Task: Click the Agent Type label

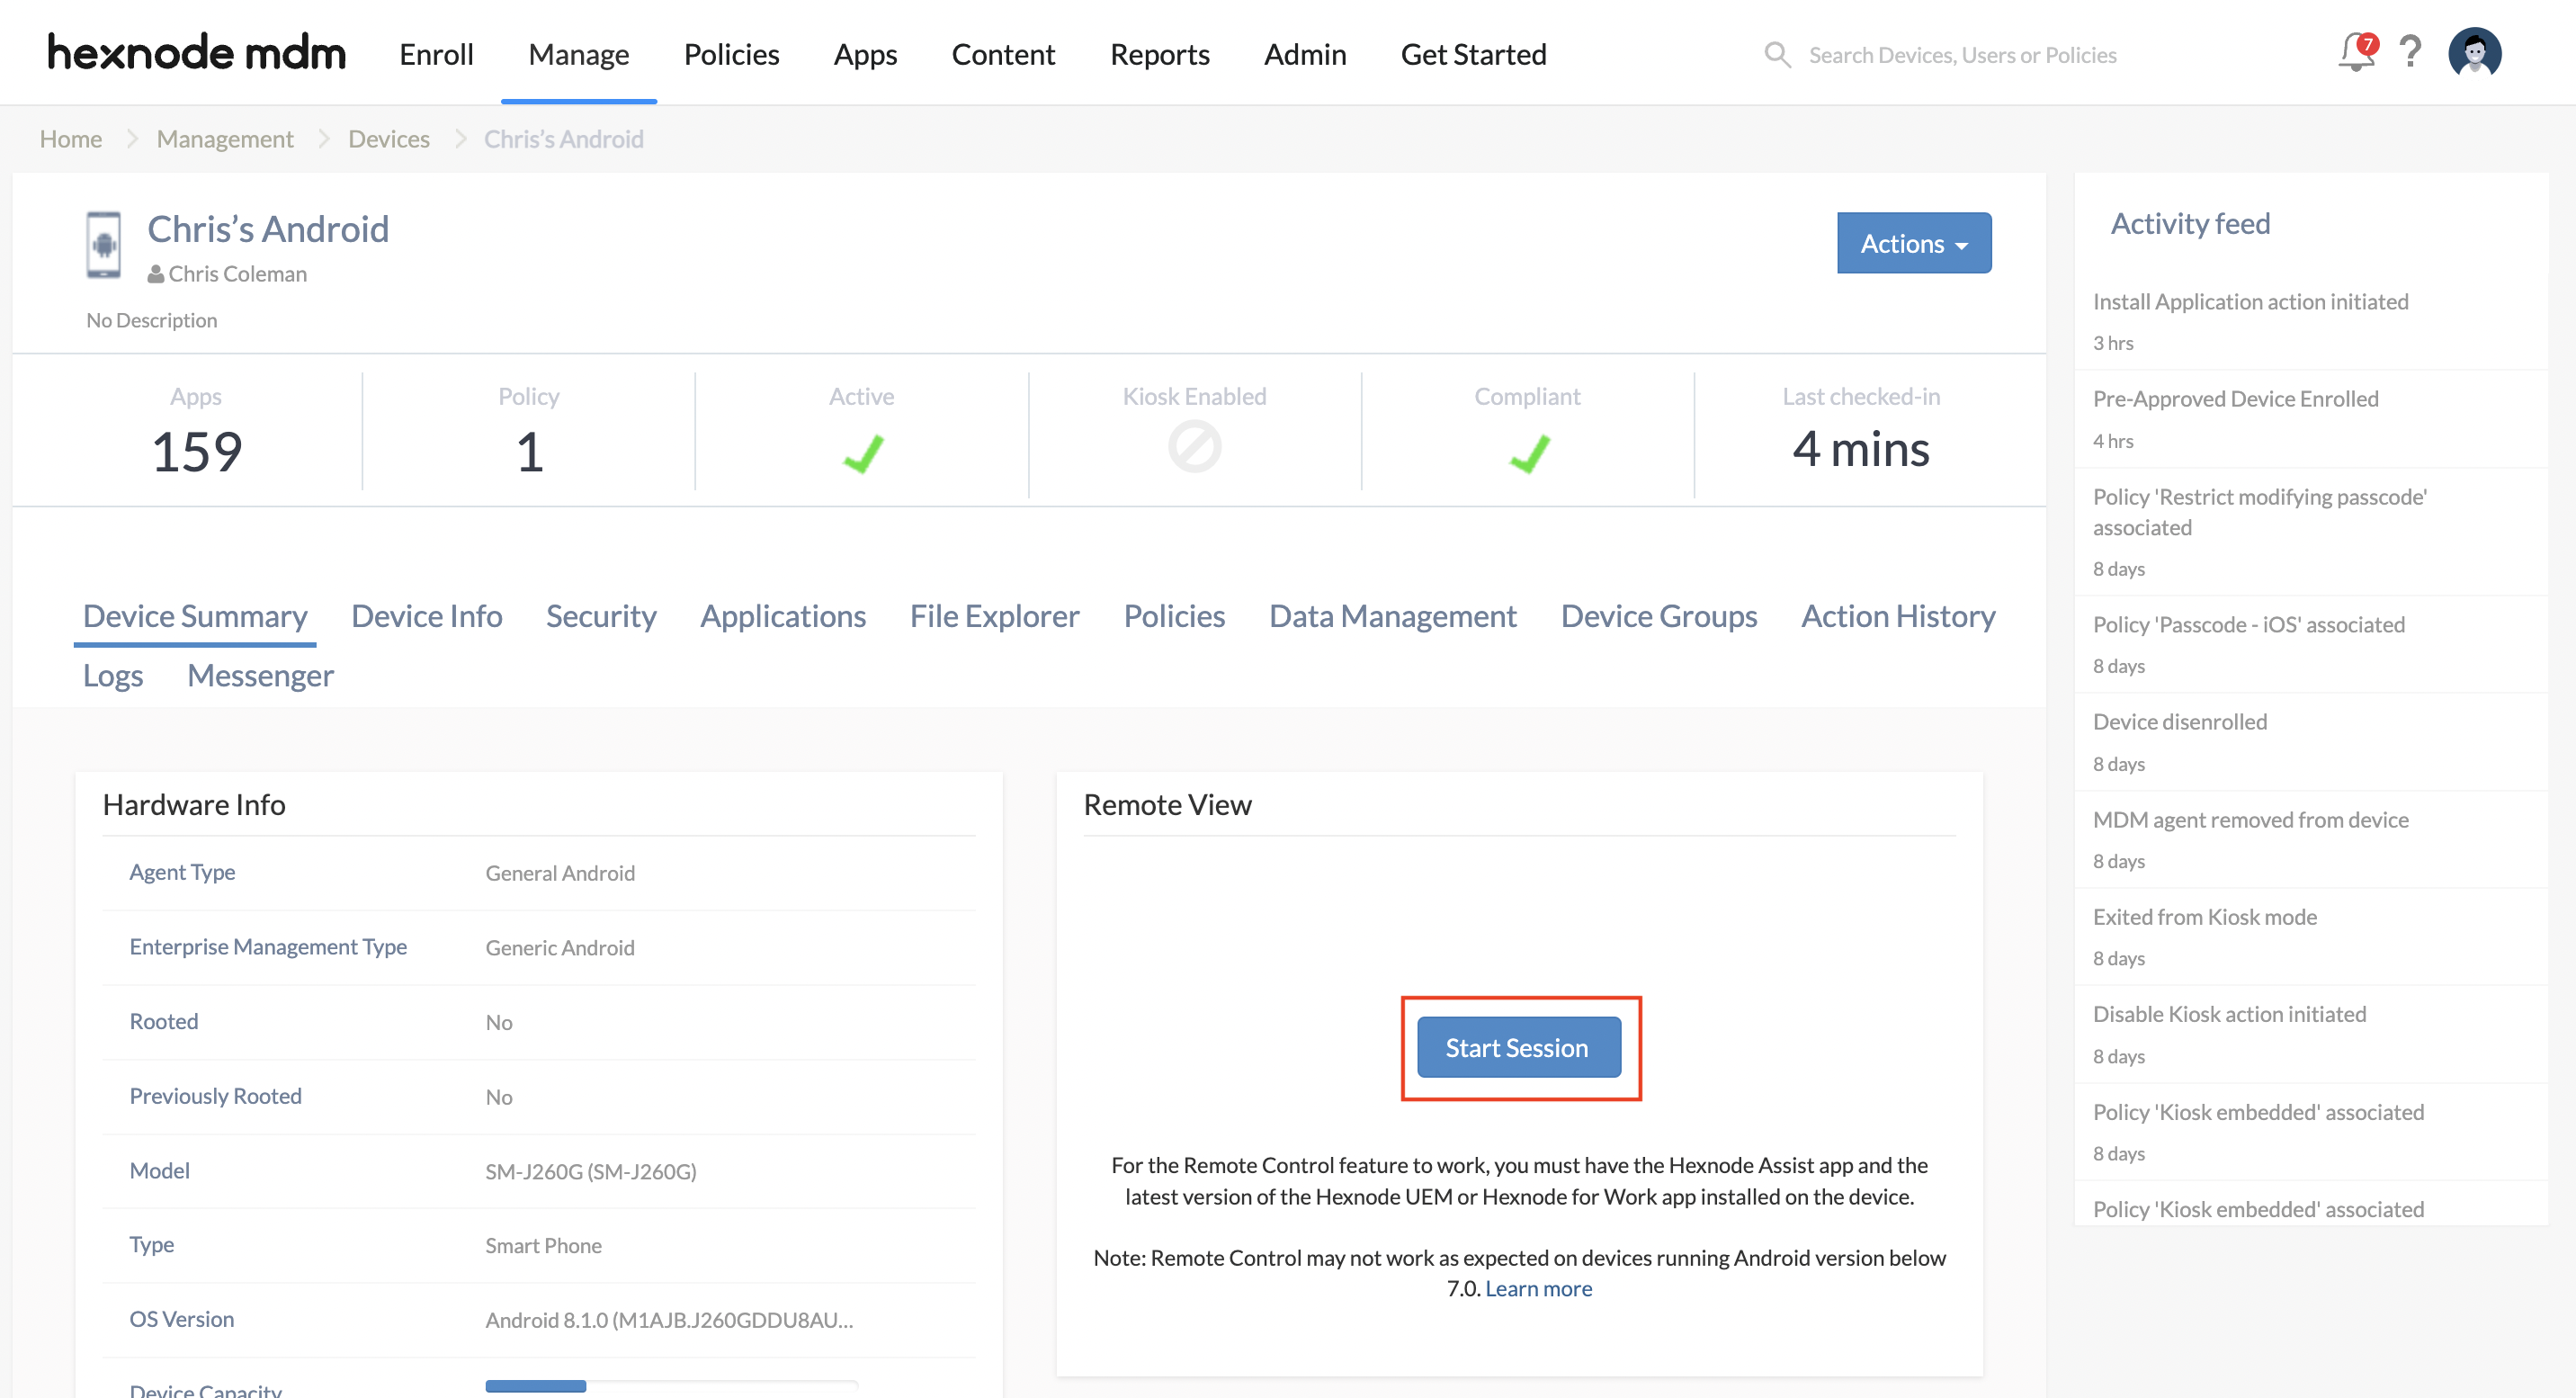Action: pos(182,872)
